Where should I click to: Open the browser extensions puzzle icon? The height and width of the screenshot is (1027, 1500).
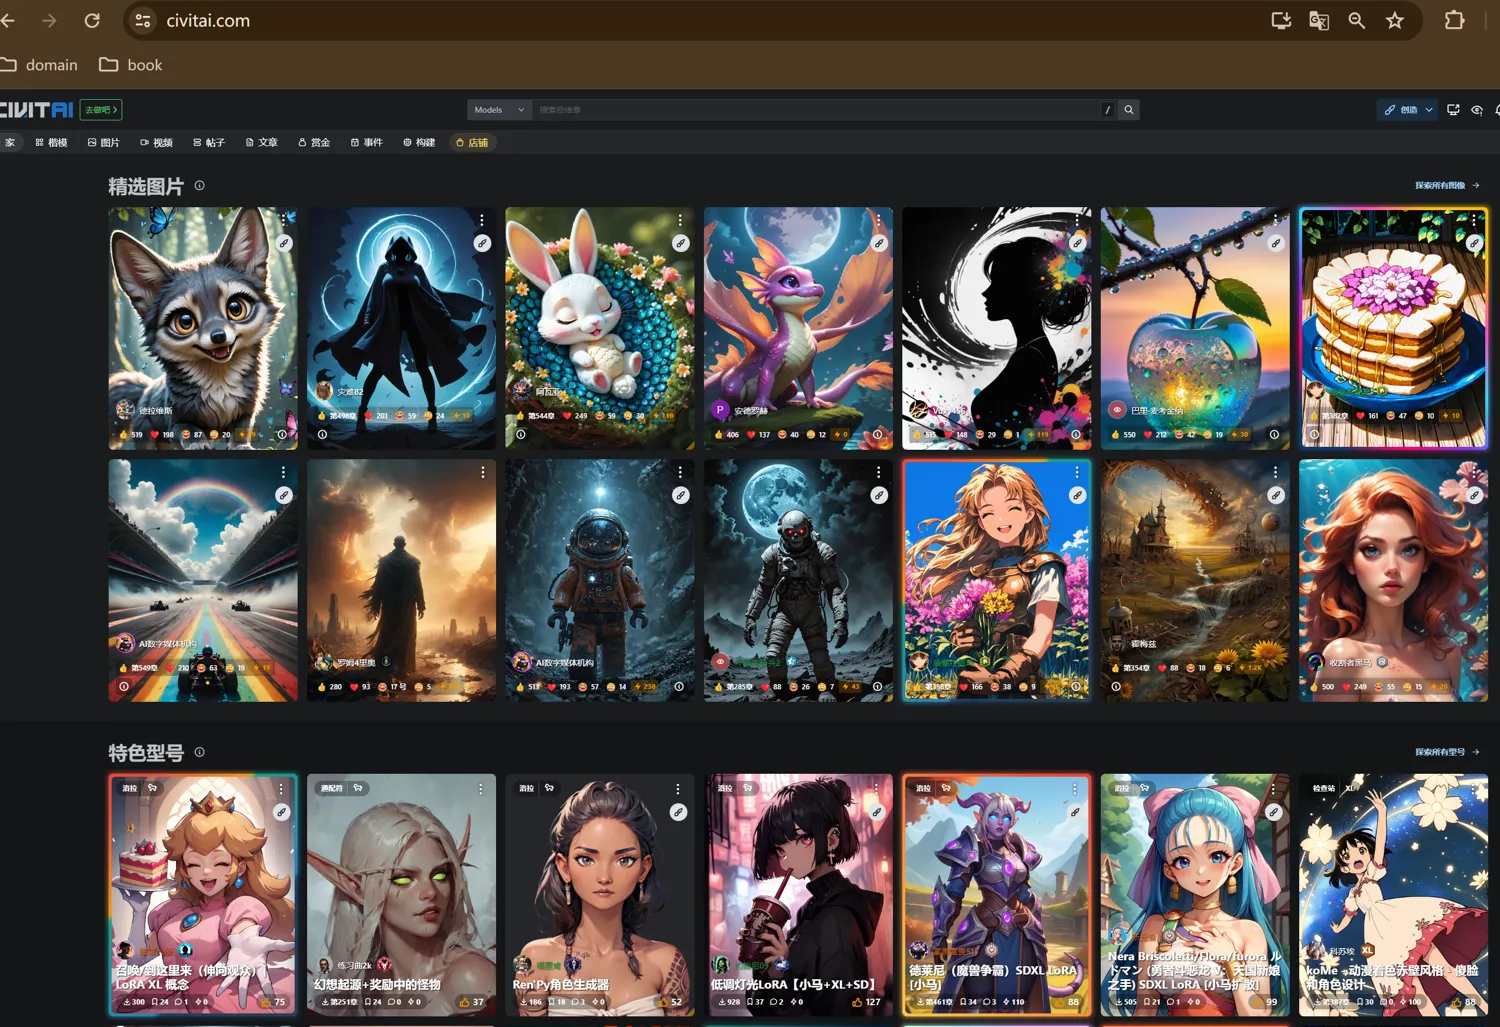[1455, 20]
